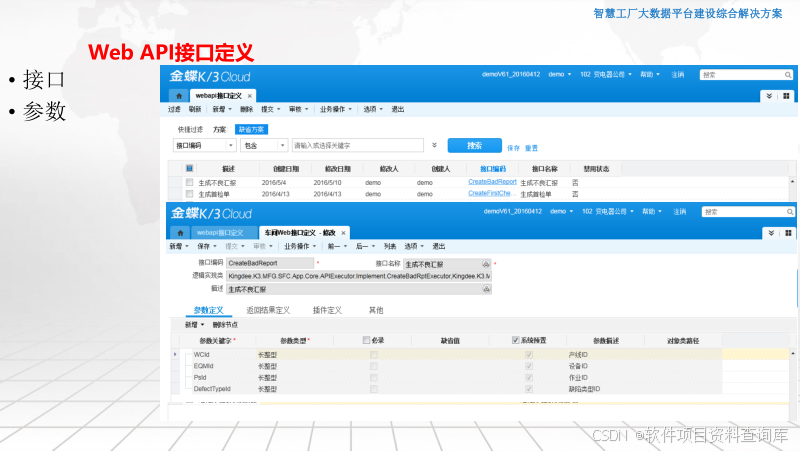The width and height of the screenshot is (800, 451).
Task: Toggle select-all checkbox in list header
Action: click(x=189, y=168)
